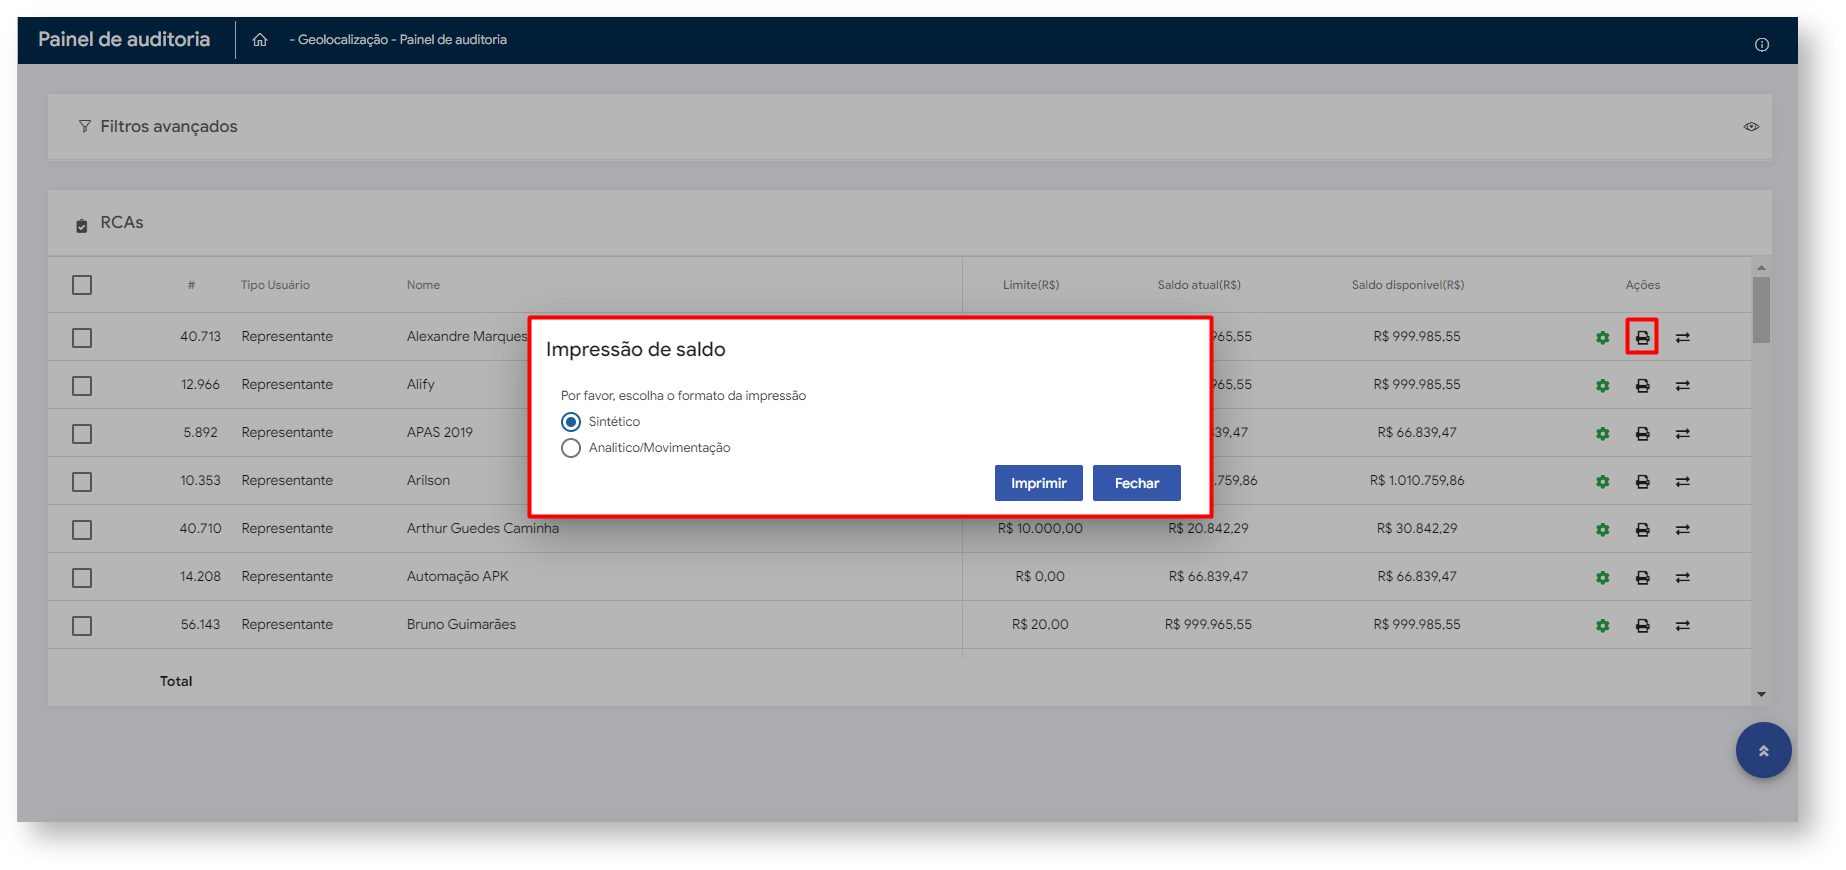The height and width of the screenshot is (870, 1846).
Task: Click transfer icon for Bruno Guimarães row
Action: (x=1682, y=625)
